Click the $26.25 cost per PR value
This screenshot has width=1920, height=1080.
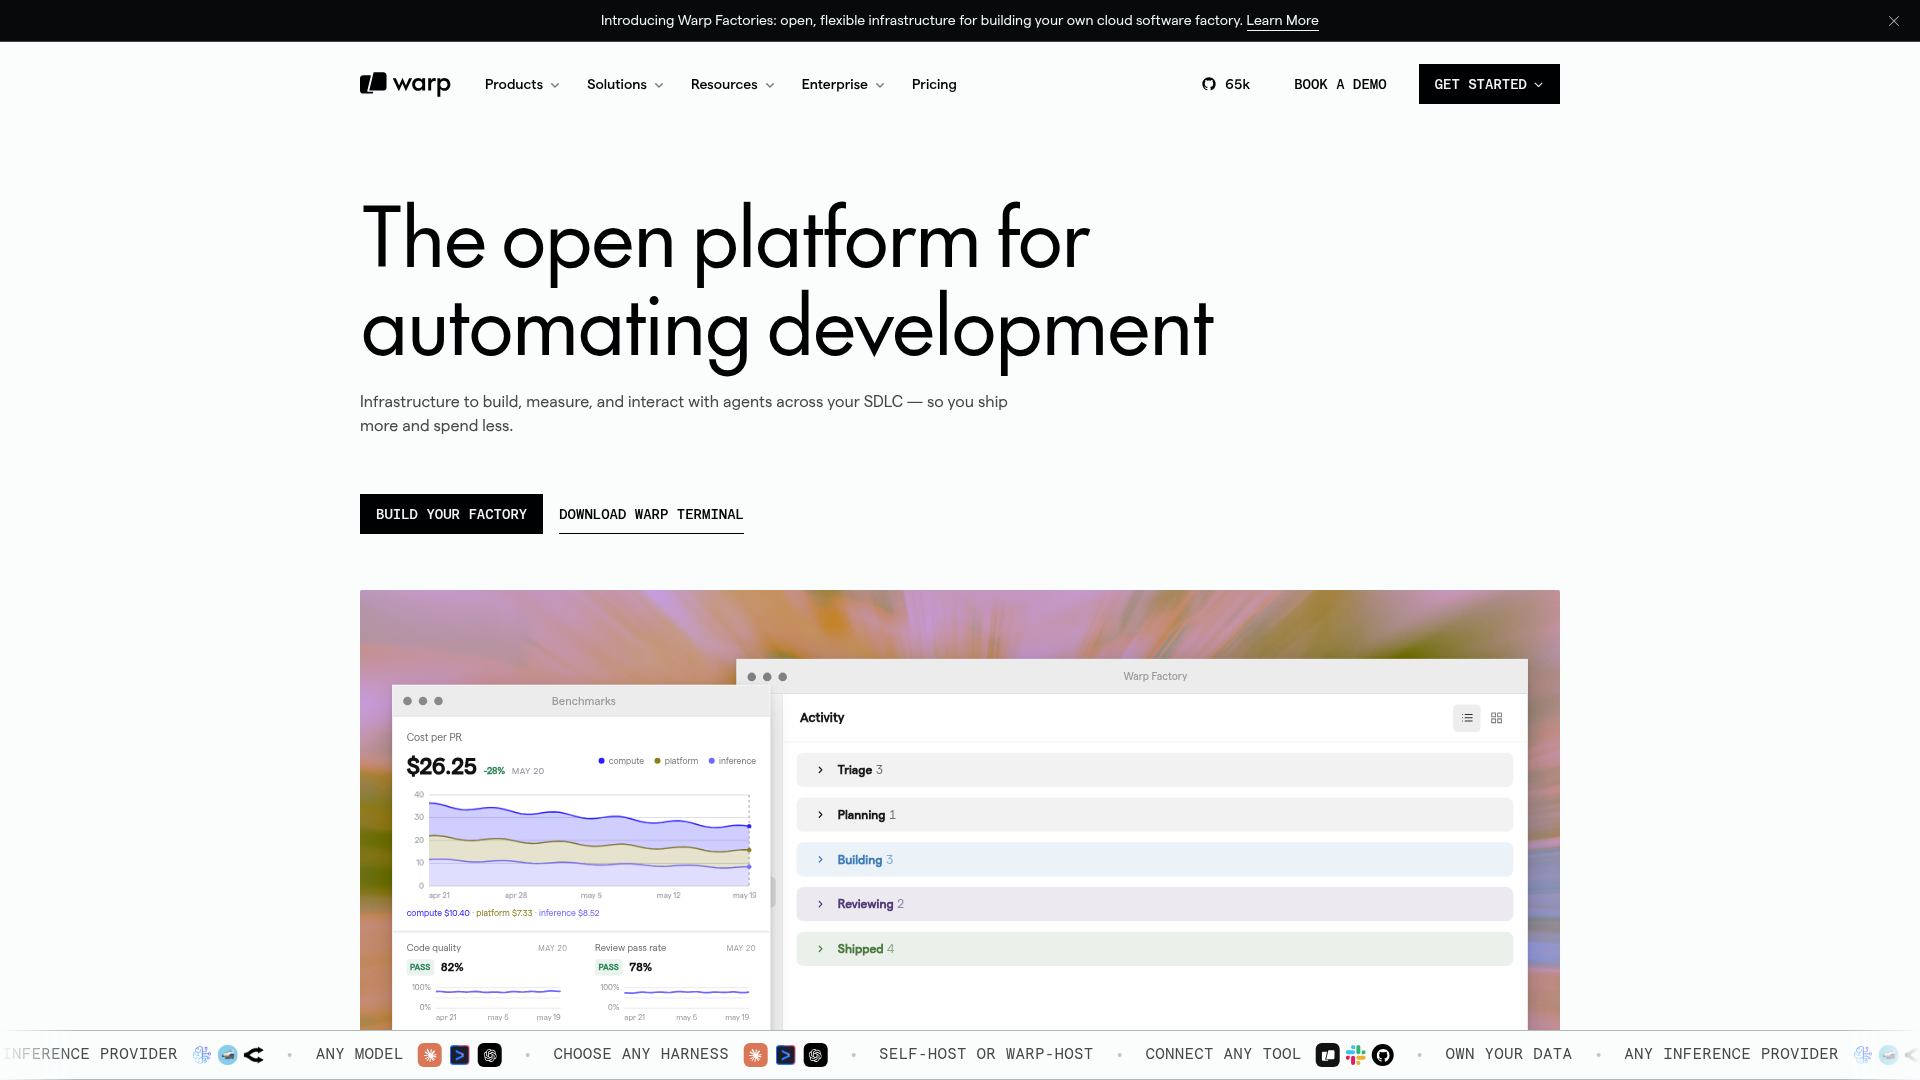click(x=441, y=767)
